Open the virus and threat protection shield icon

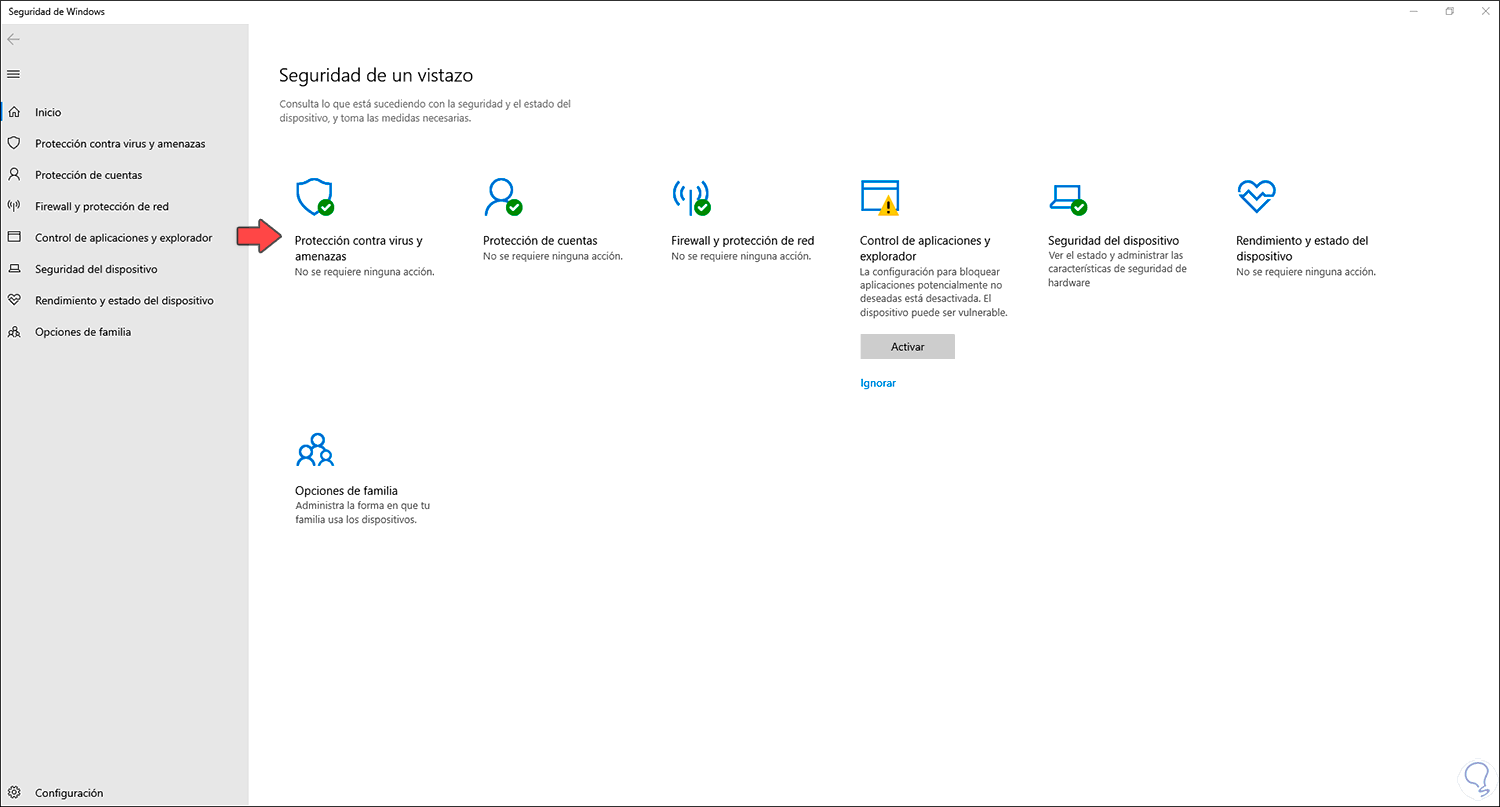click(314, 196)
